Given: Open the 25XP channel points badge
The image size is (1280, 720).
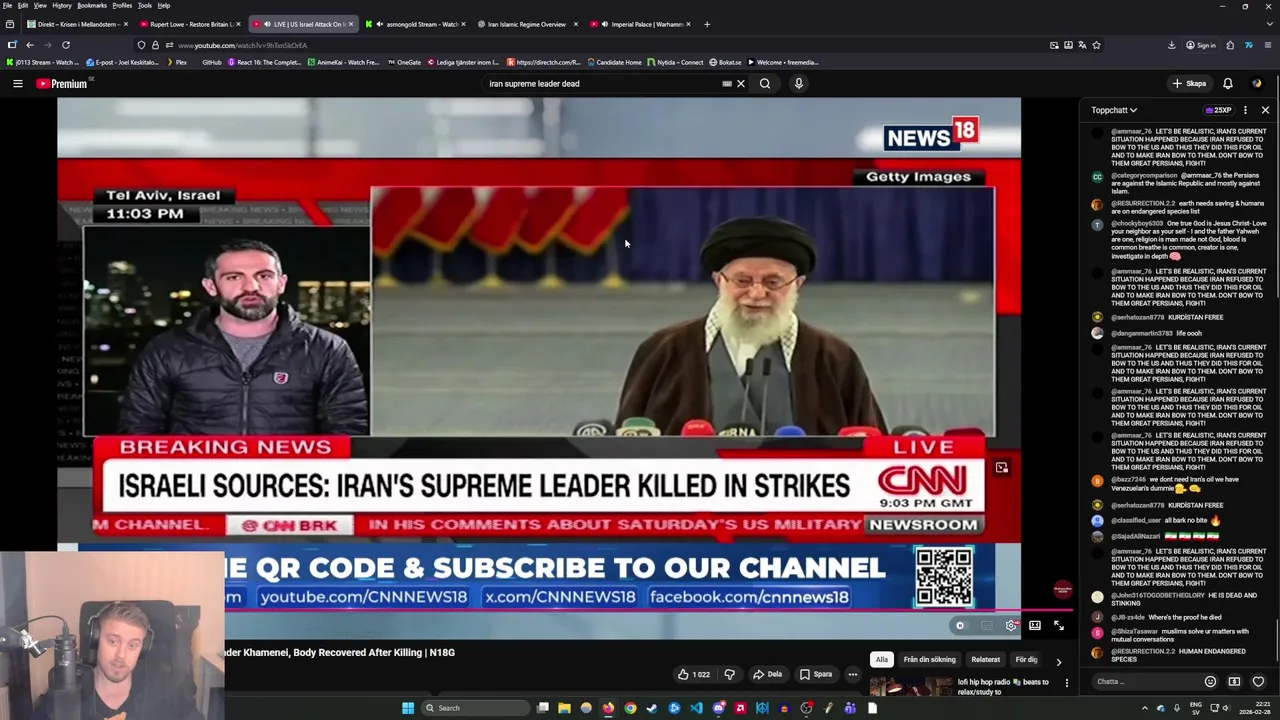Looking at the screenshot, I should click(1219, 110).
